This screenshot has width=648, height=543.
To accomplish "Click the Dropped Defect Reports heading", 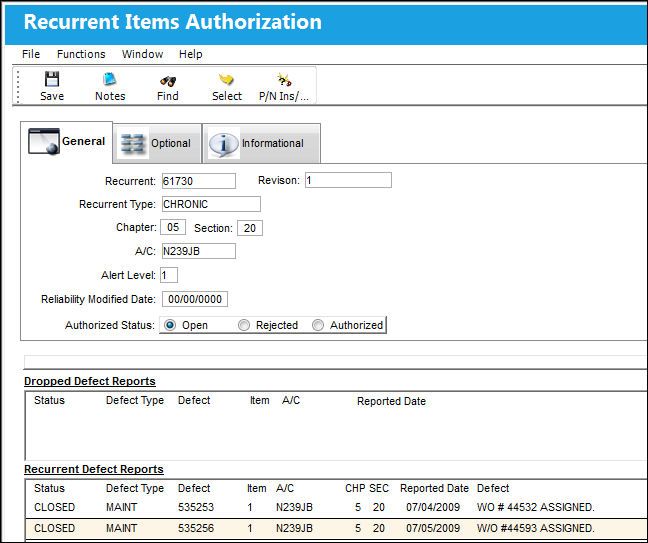I will [90, 381].
